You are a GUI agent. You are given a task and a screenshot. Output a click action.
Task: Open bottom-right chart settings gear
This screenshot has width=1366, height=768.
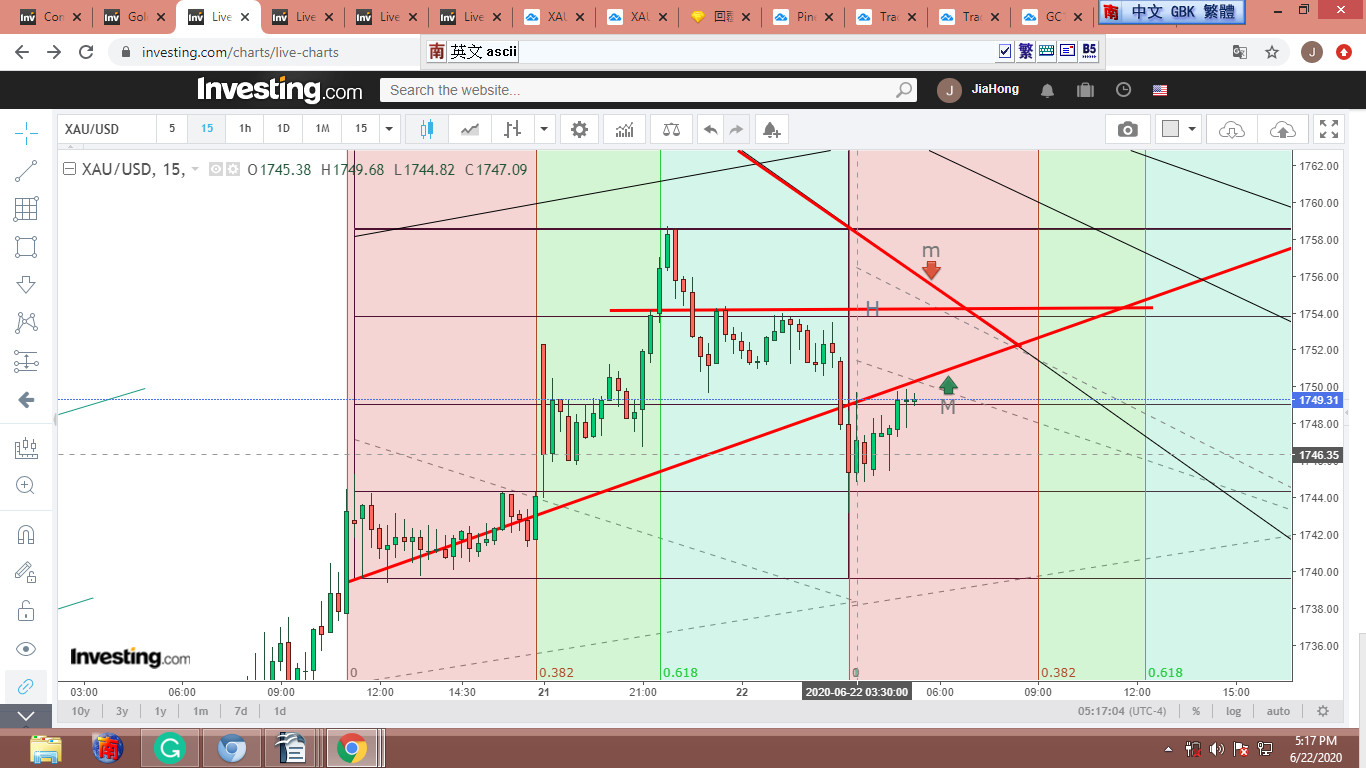[1323, 711]
